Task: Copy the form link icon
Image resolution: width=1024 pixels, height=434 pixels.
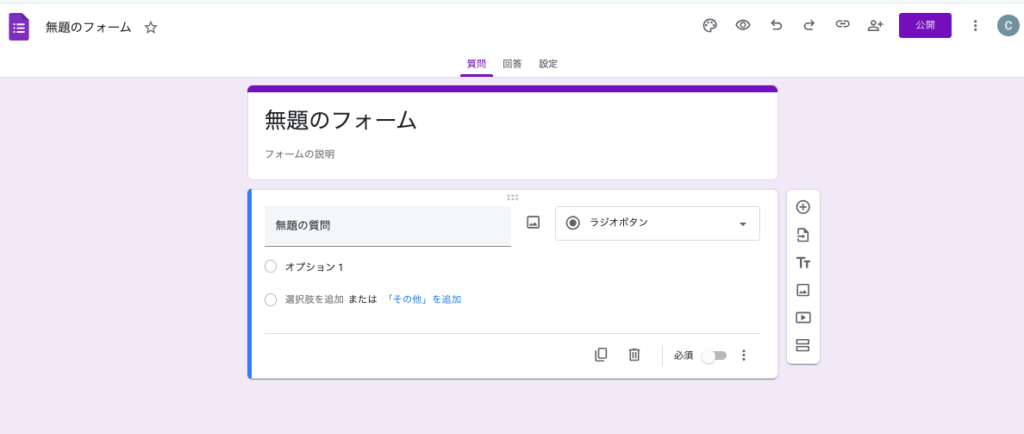Action: point(842,26)
